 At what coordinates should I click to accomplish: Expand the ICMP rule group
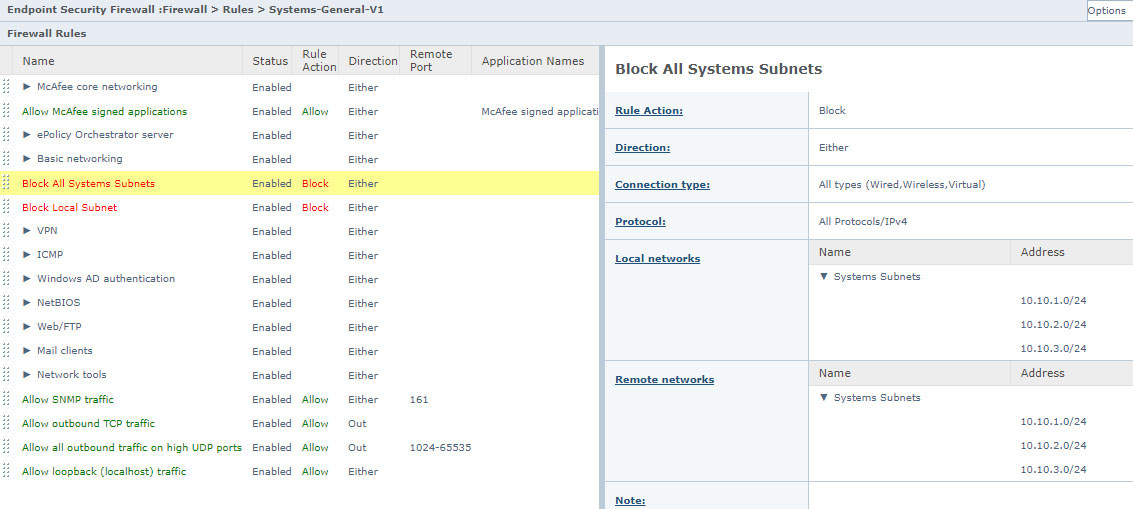point(27,254)
